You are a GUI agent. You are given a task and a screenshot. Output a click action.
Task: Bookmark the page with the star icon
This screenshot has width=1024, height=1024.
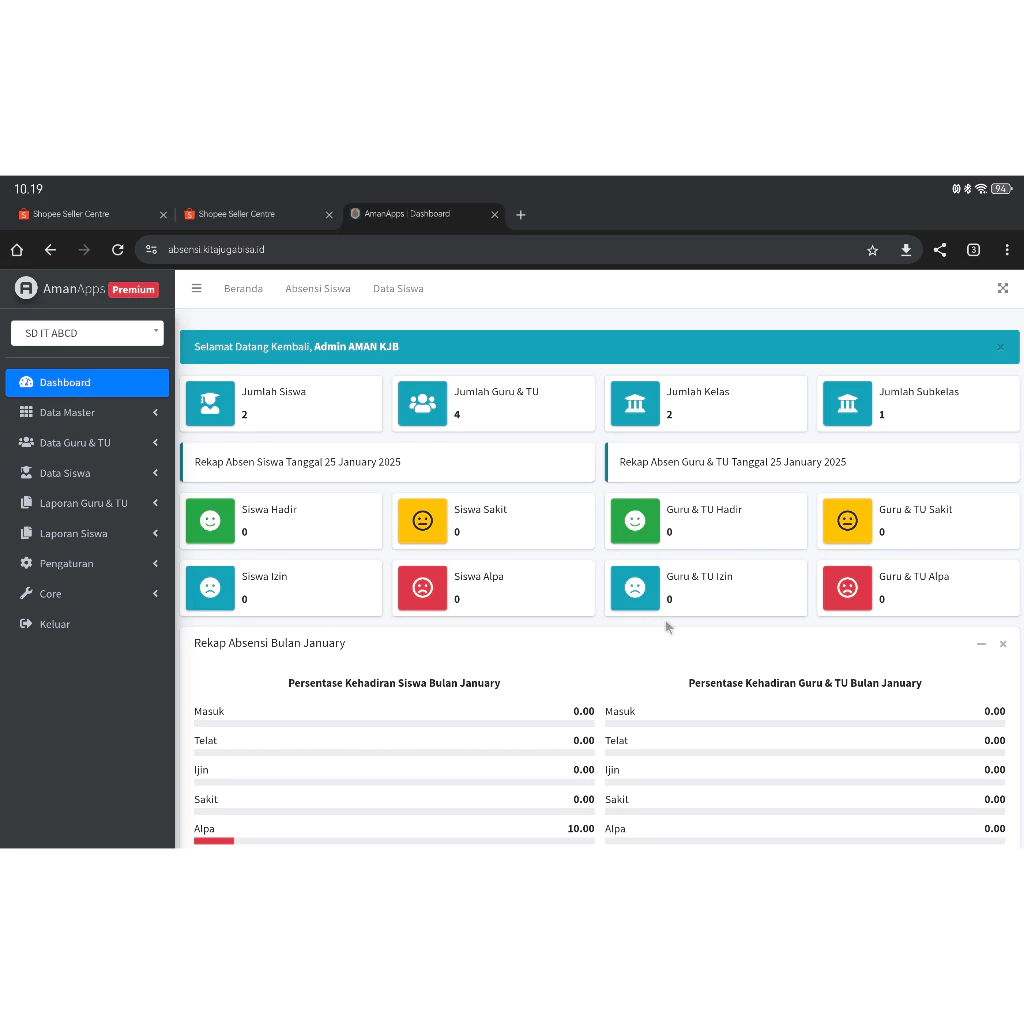872,250
